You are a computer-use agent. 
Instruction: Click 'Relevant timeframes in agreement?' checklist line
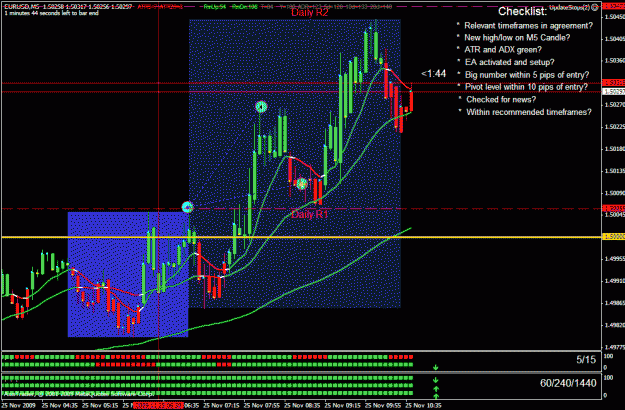[x=529, y=26]
